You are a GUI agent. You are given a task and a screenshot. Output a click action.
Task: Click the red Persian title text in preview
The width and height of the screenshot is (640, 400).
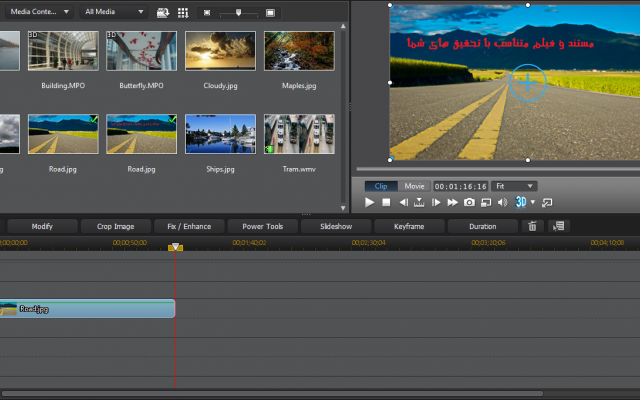click(500, 42)
